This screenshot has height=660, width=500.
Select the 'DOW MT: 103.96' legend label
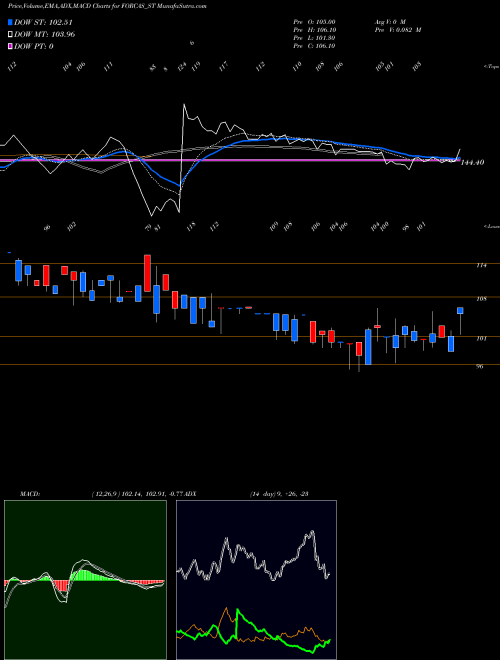pyautogui.click(x=45, y=34)
